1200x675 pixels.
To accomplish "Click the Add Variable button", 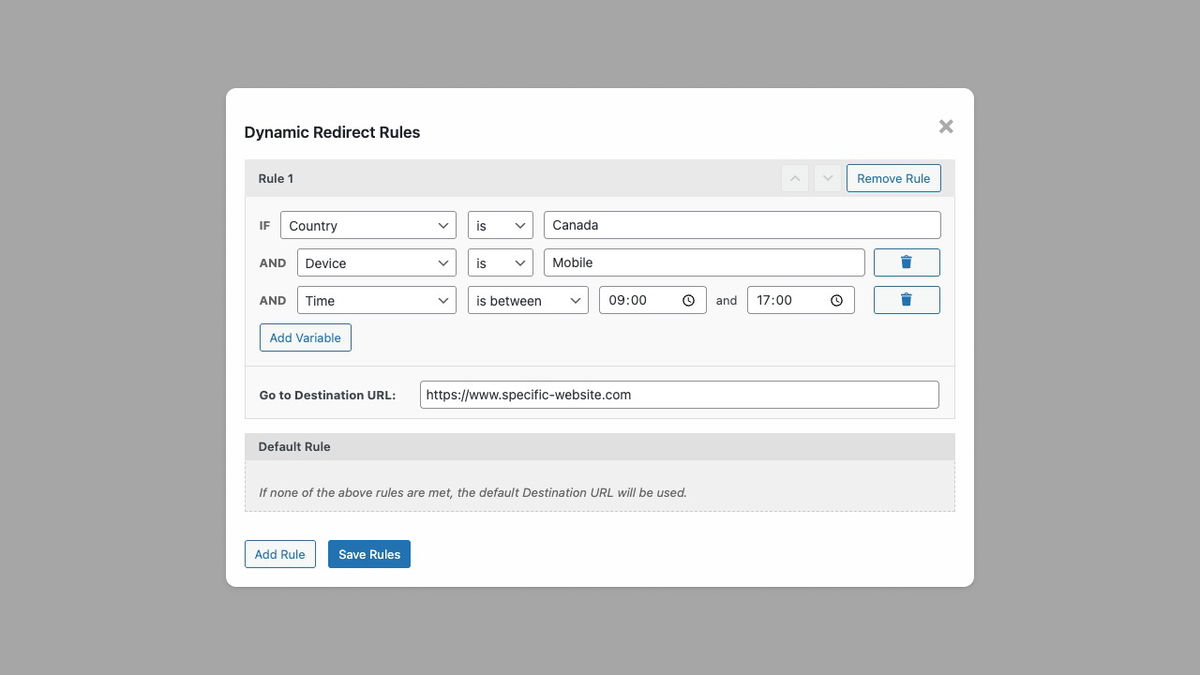I will [x=305, y=337].
